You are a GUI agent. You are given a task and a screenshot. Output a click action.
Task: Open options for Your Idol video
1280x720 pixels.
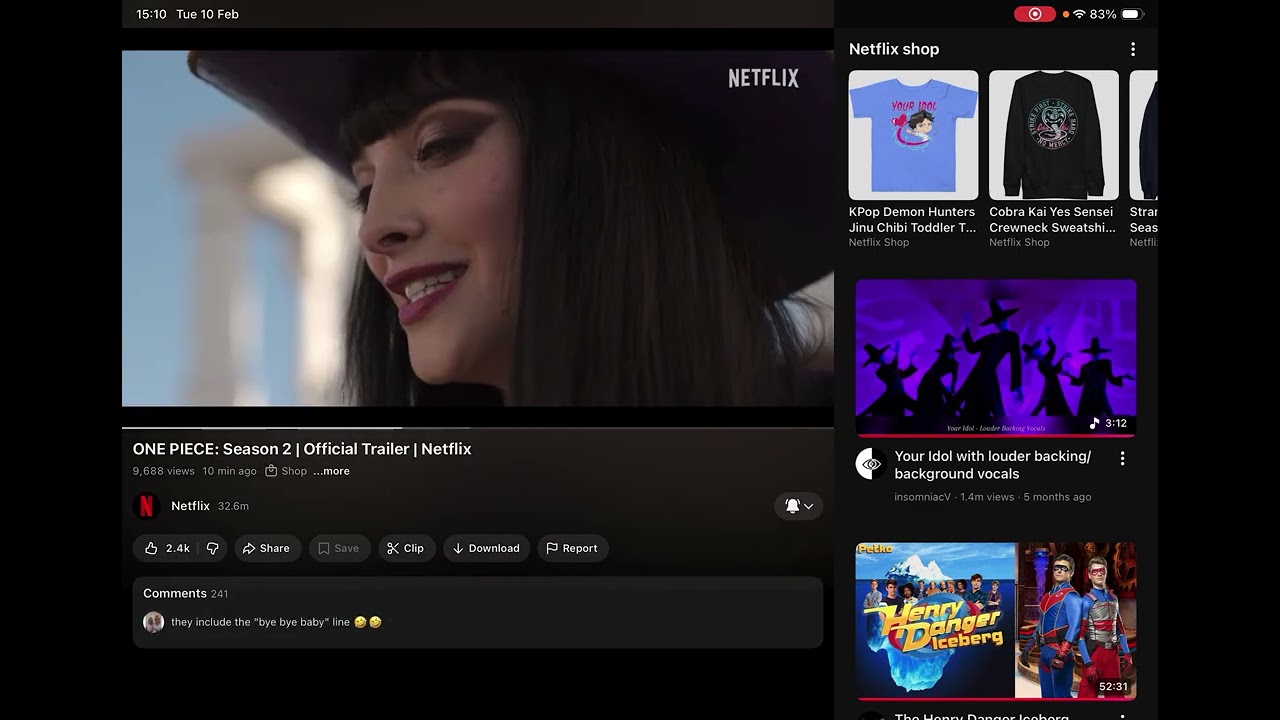(1122, 458)
